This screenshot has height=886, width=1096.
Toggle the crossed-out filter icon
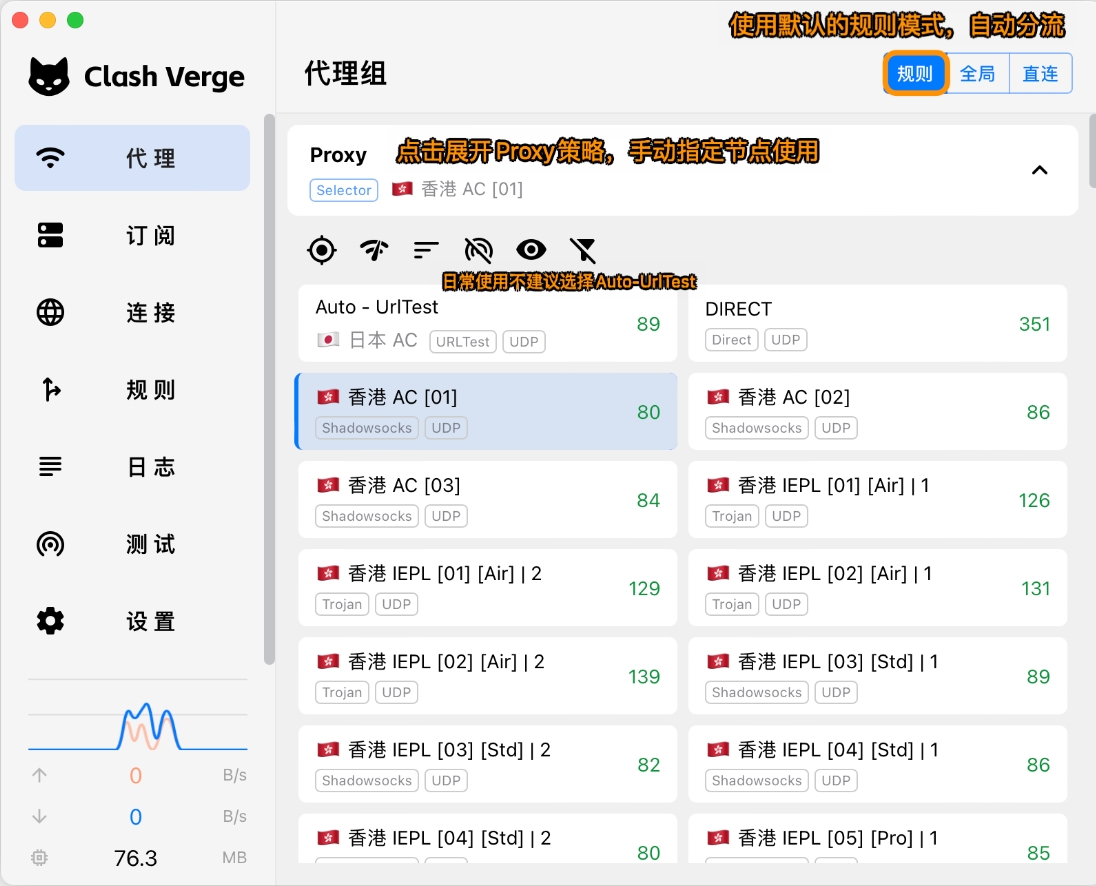[582, 250]
